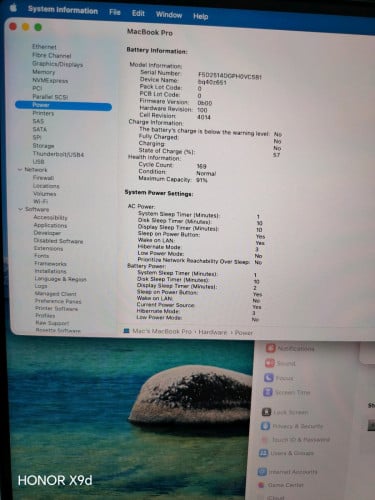This screenshot has height=500, width=375.
Task: Open Internet Accounts in System Settings
Action: (288, 472)
